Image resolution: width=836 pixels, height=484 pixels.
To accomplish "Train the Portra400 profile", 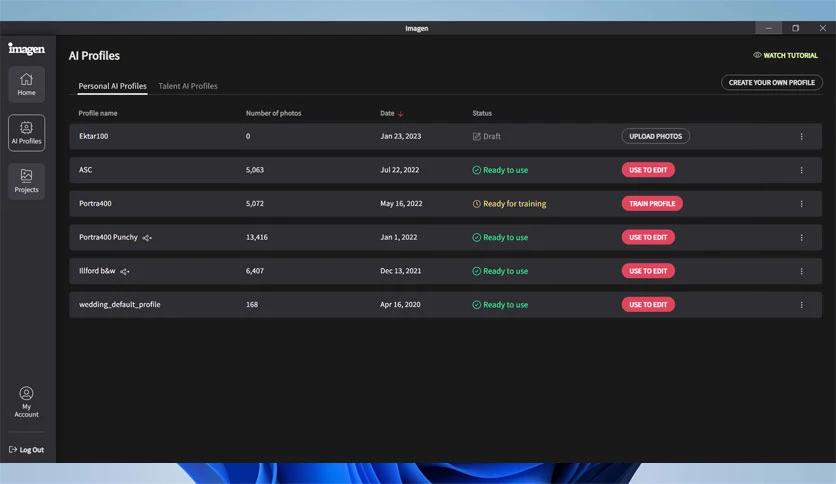I will (x=652, y=204).
